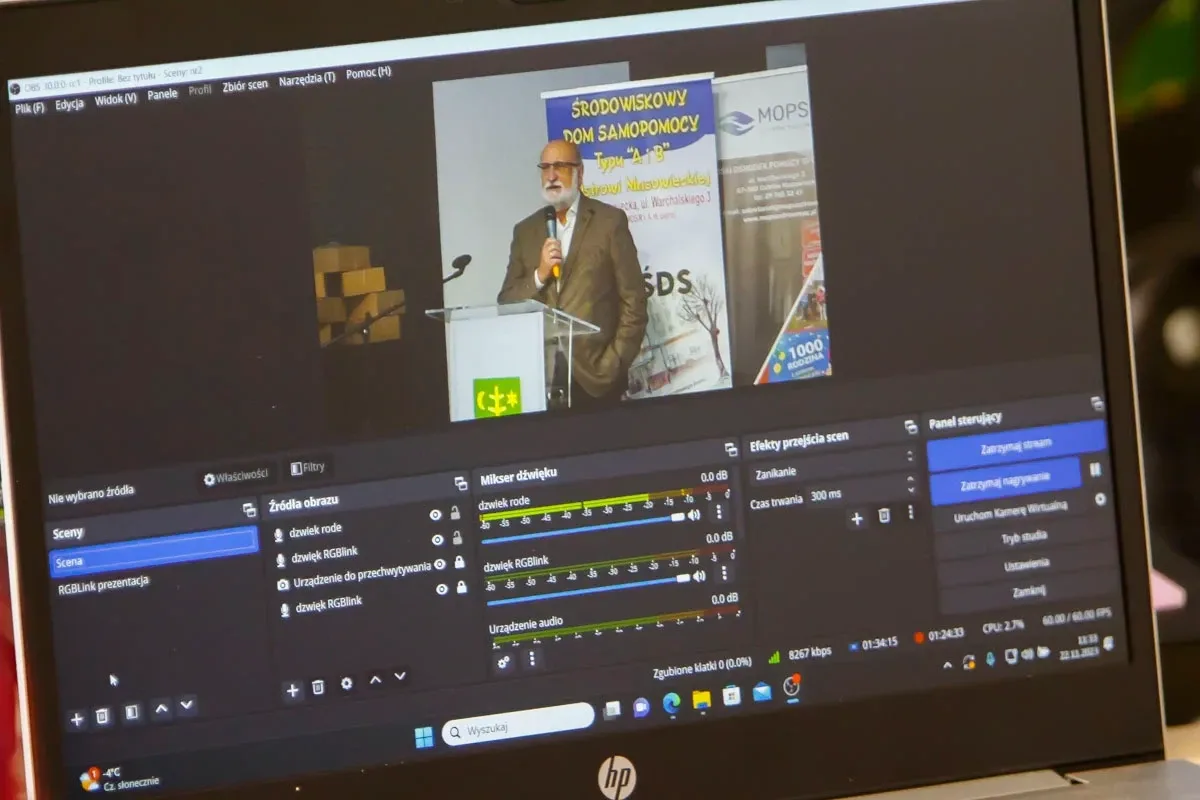Viewport: 1200px width, 800px height.
Task: Enable Tryb studia button
Action: point(1024,536)
